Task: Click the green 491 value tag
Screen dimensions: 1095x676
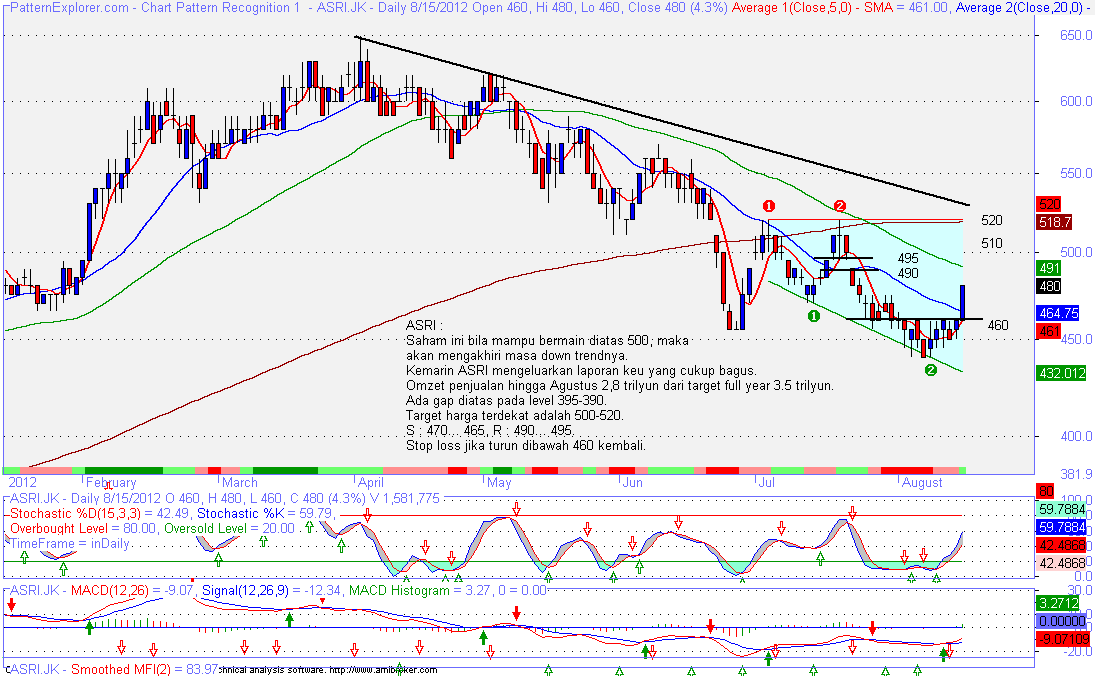Action: 1050,268
